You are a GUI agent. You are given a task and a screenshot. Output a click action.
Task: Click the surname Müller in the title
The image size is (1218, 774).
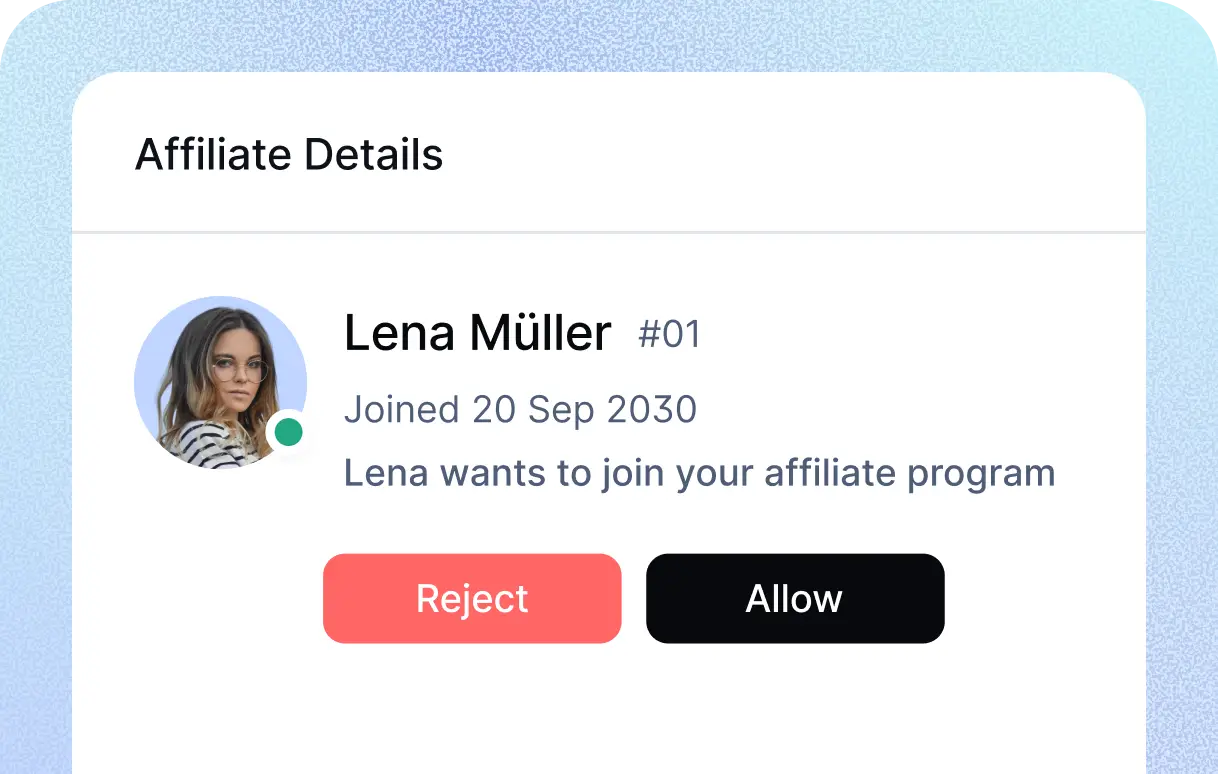[x=540, y=333]
